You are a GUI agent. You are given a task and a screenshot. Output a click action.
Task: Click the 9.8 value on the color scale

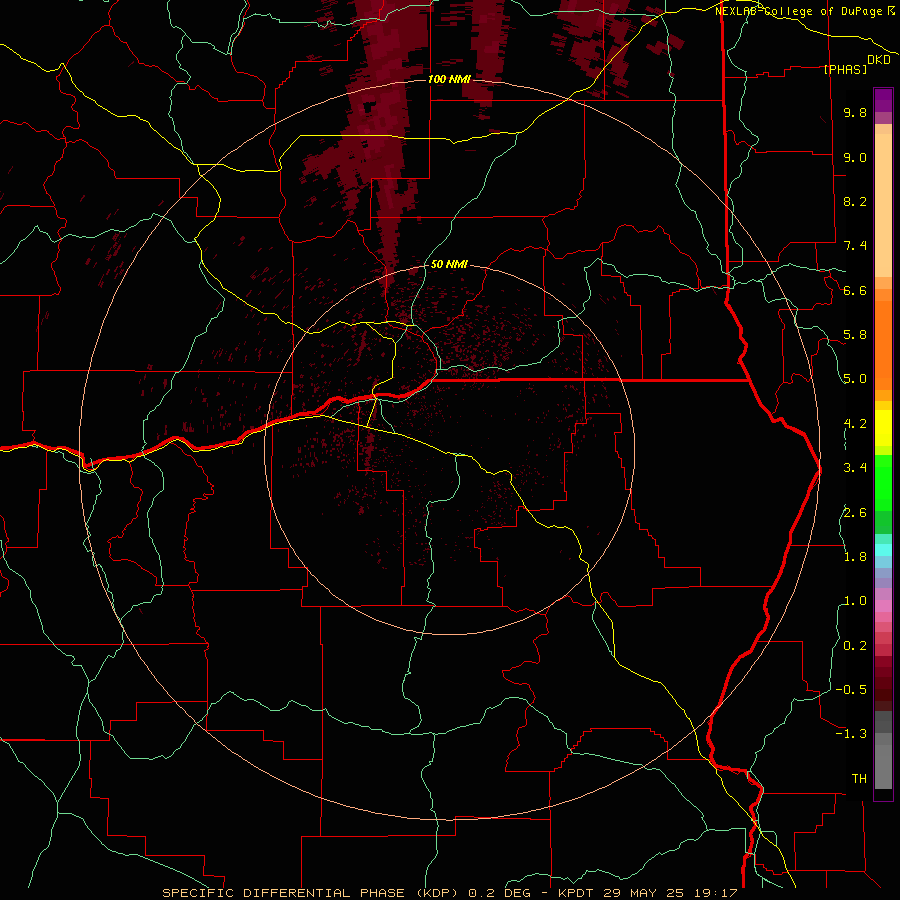coord(855,112)
